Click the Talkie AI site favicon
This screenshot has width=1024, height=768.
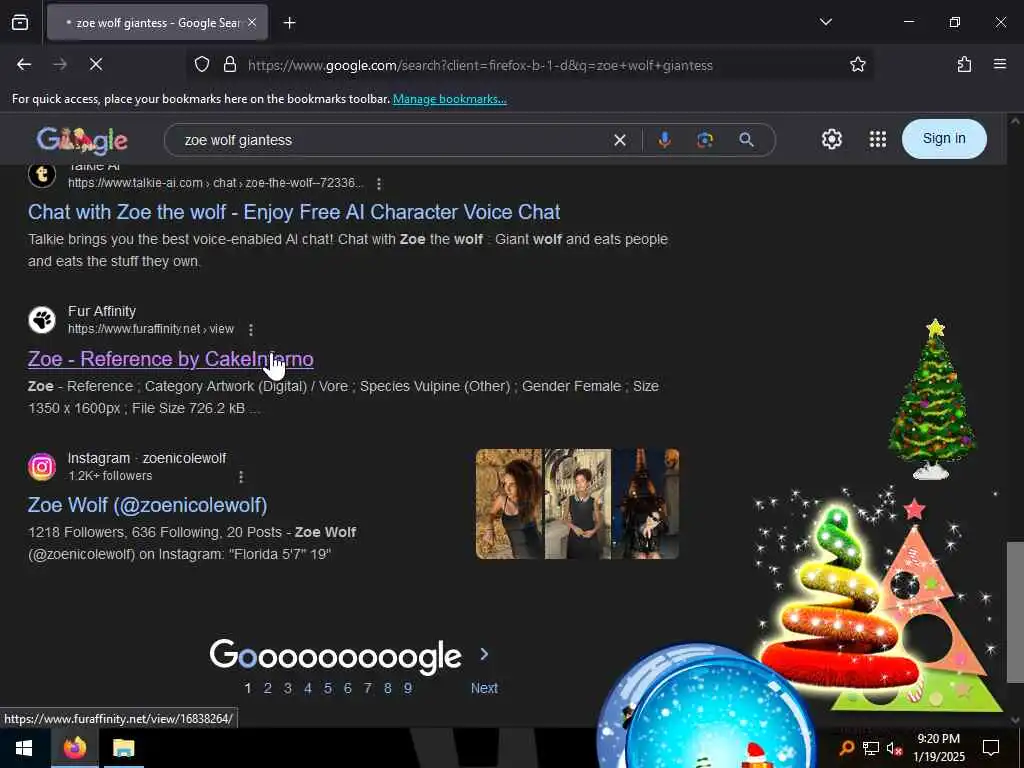coord(42,175)
